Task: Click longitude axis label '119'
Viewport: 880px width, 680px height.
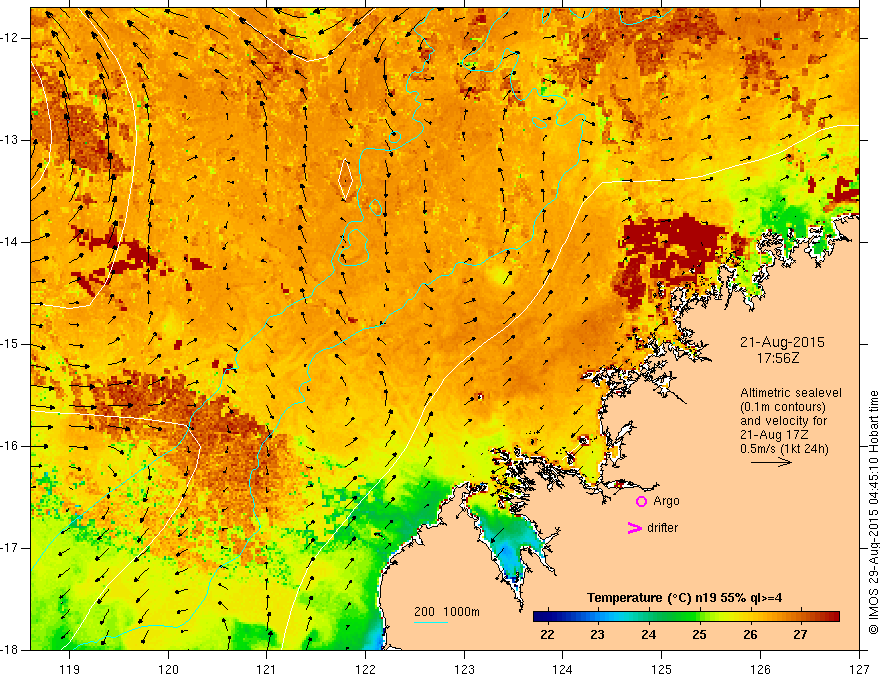Action: click(70, 669)
